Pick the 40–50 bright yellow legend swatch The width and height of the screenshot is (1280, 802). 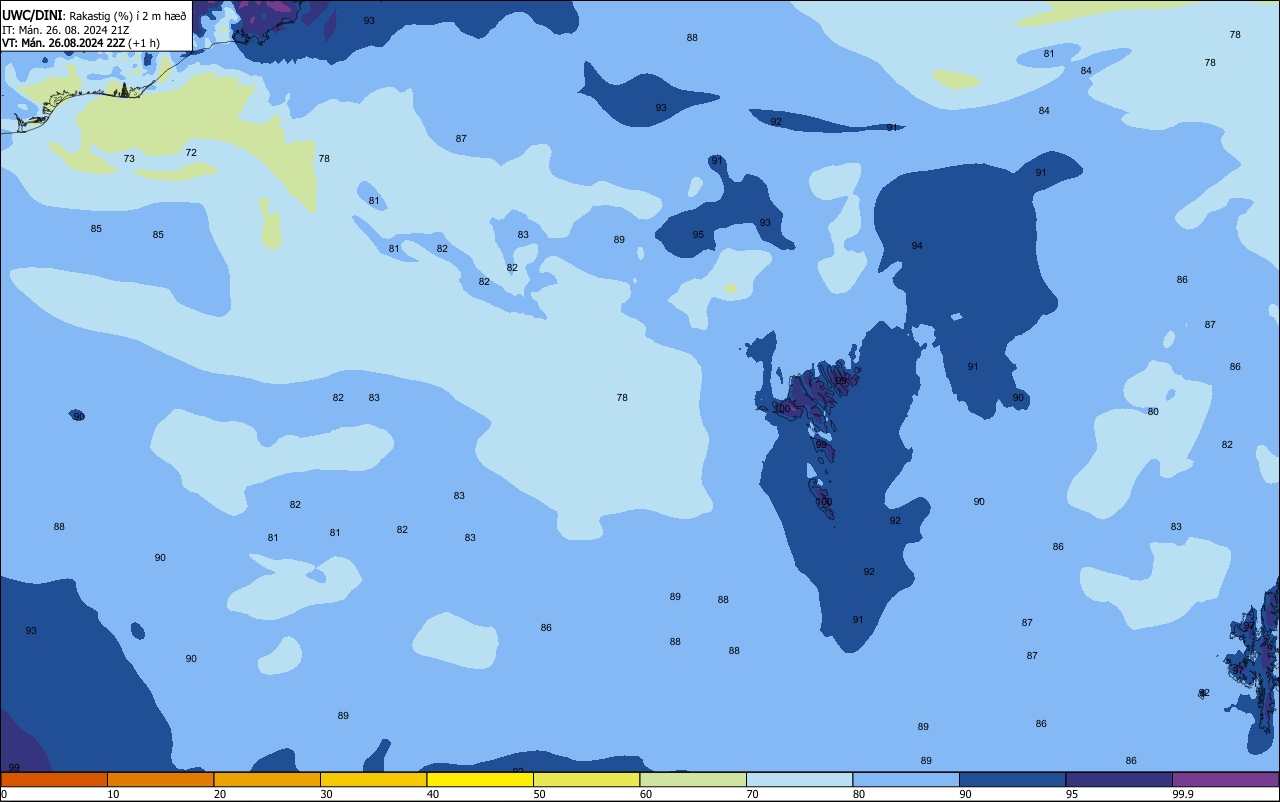[480, 779]
